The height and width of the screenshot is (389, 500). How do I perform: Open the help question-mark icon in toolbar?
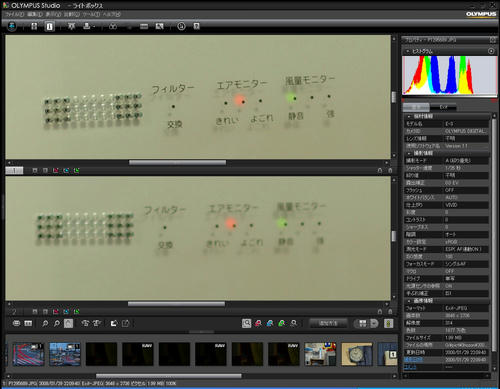click(x=196, y=26)
